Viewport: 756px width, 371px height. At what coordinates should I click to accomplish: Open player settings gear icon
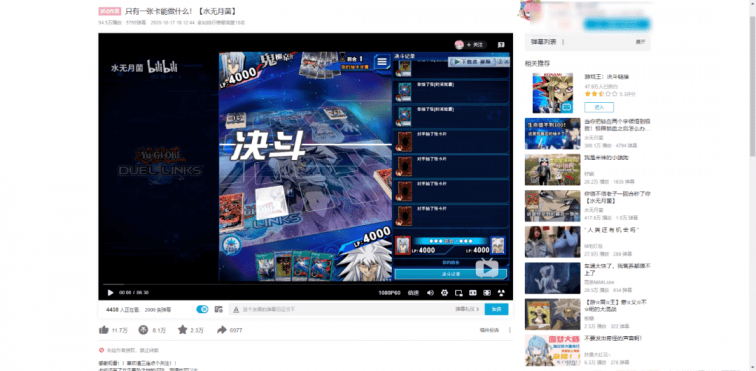(x=444, y=293)
